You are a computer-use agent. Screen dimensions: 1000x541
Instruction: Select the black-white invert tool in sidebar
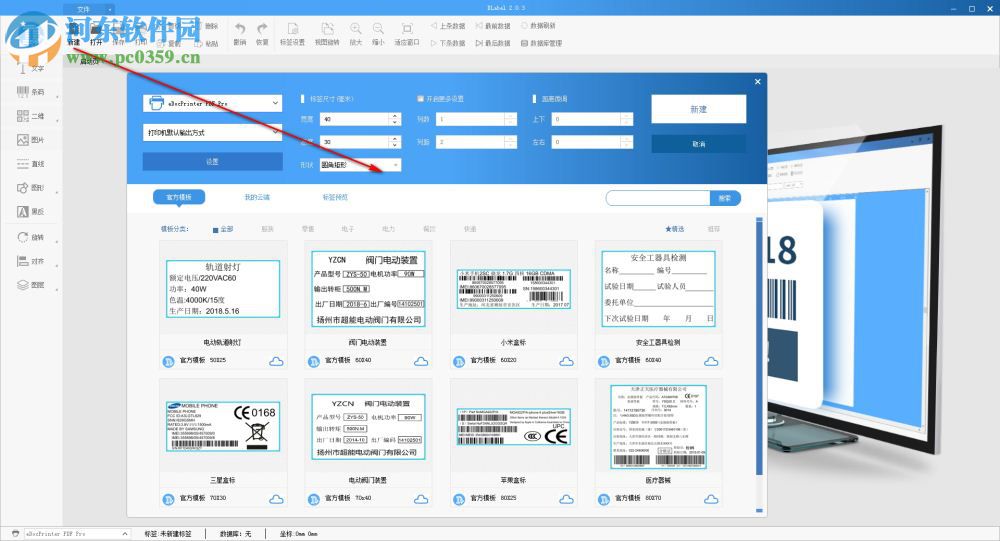[30, 212]
